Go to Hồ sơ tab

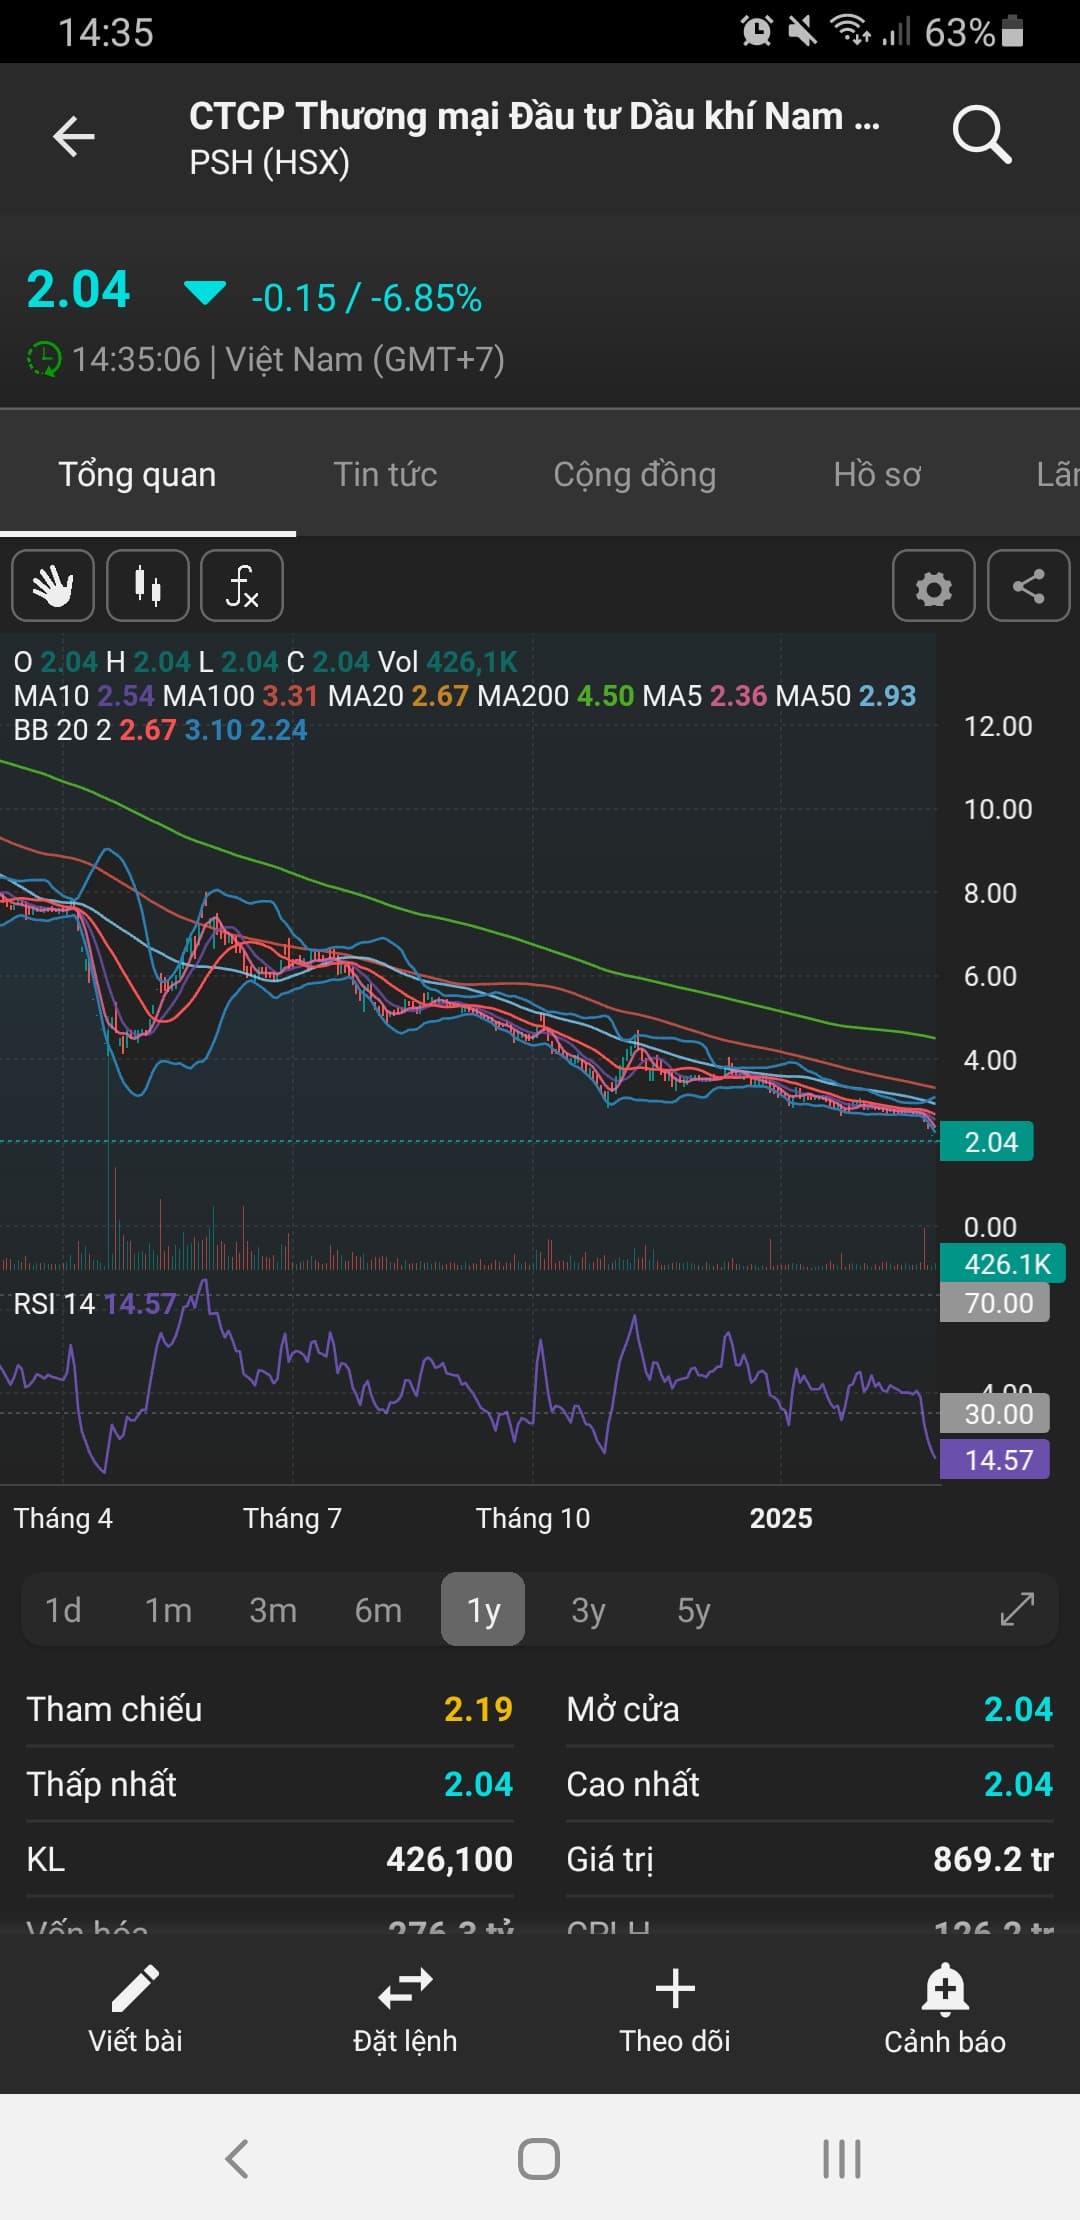877,474
